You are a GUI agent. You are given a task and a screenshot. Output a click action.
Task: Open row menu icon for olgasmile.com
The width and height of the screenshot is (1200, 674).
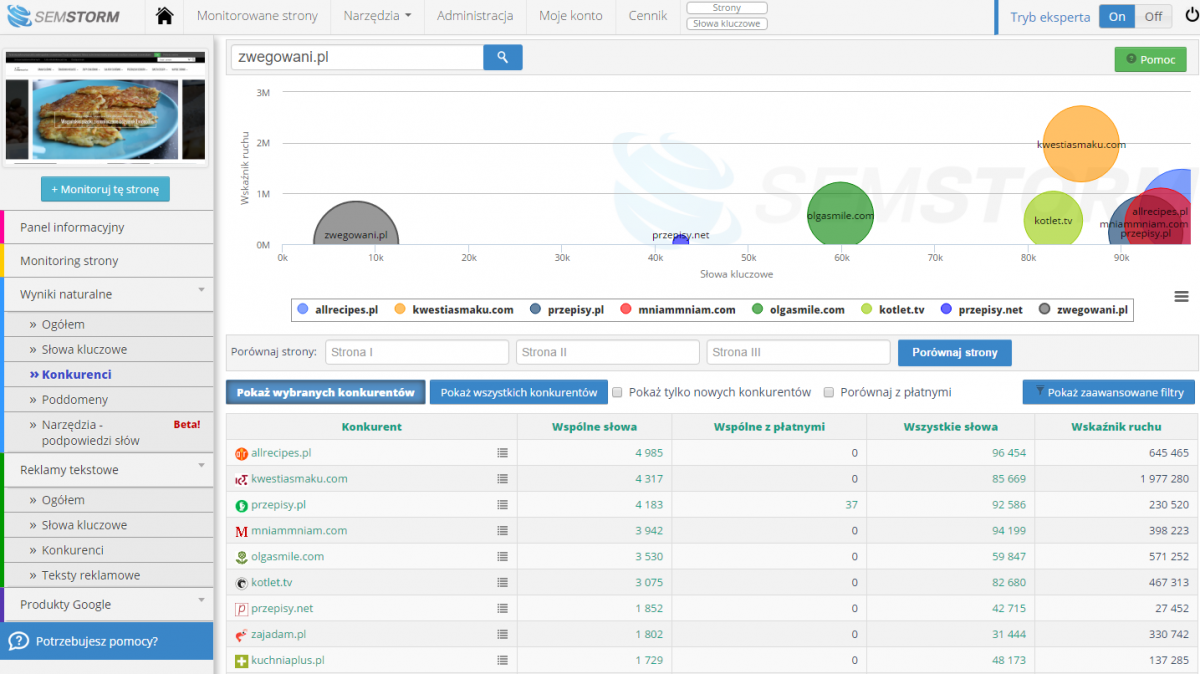503,557
